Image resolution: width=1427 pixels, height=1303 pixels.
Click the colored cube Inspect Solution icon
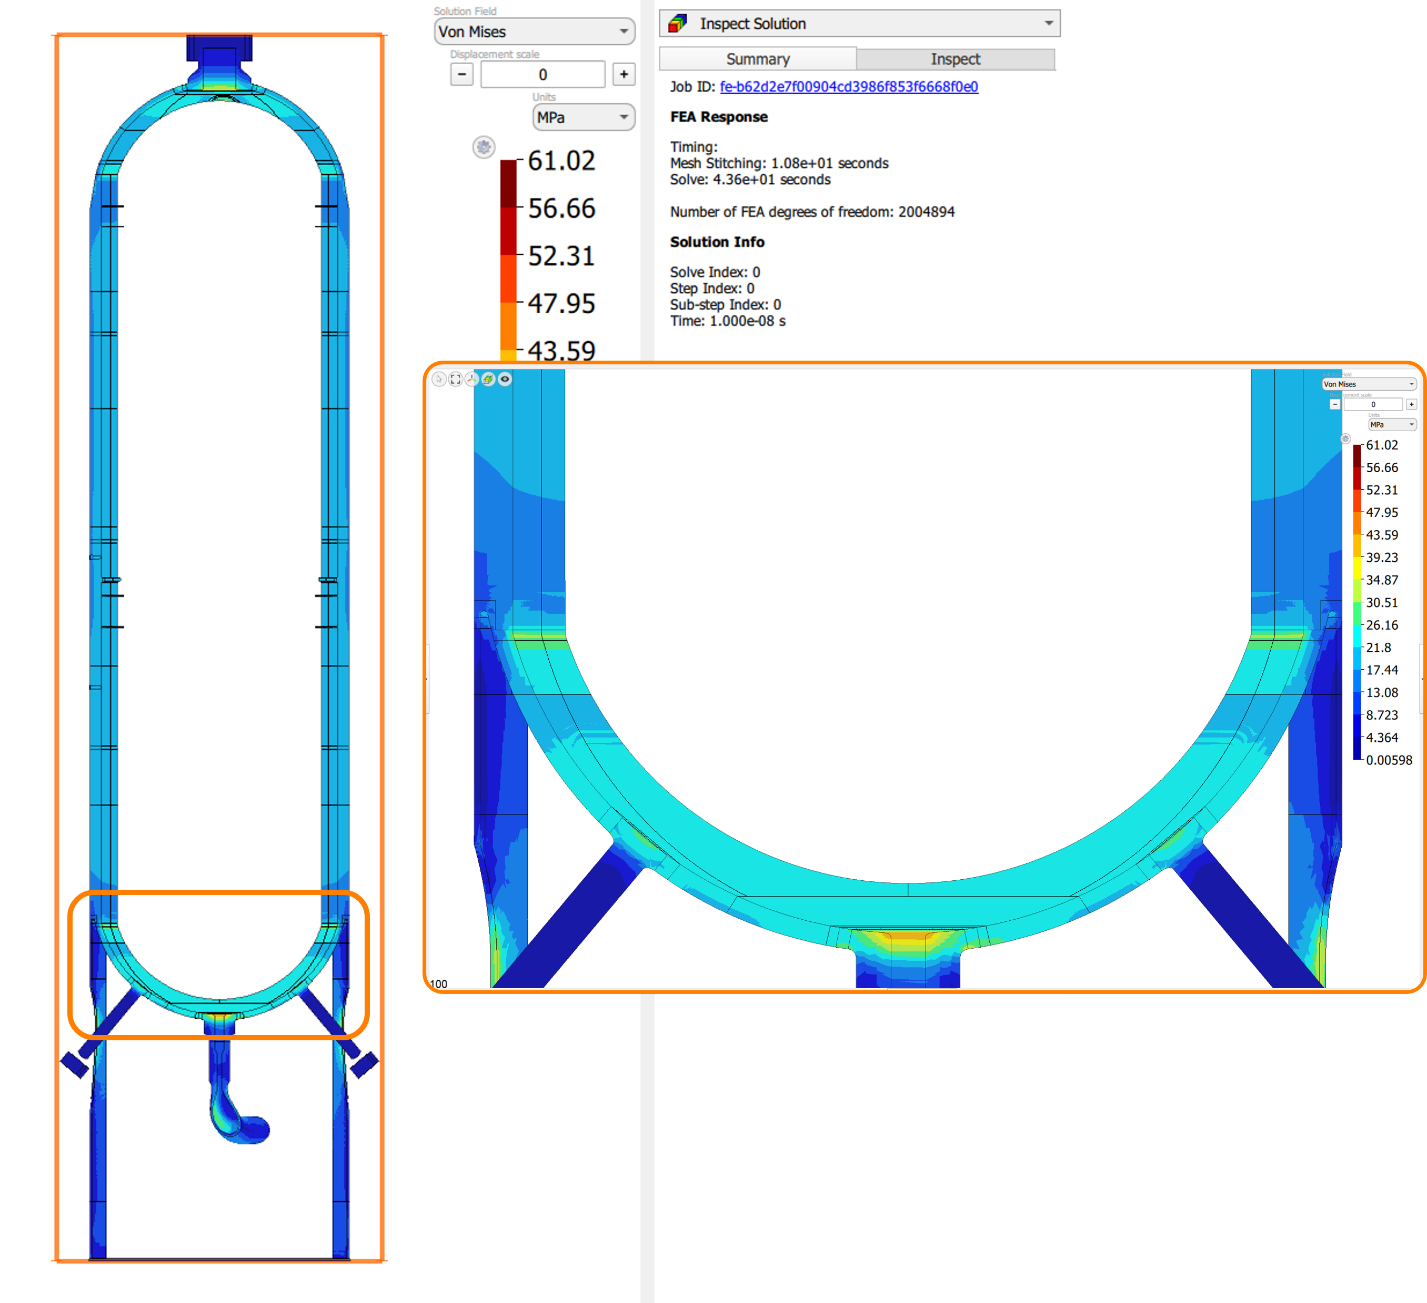click(678, 23)
